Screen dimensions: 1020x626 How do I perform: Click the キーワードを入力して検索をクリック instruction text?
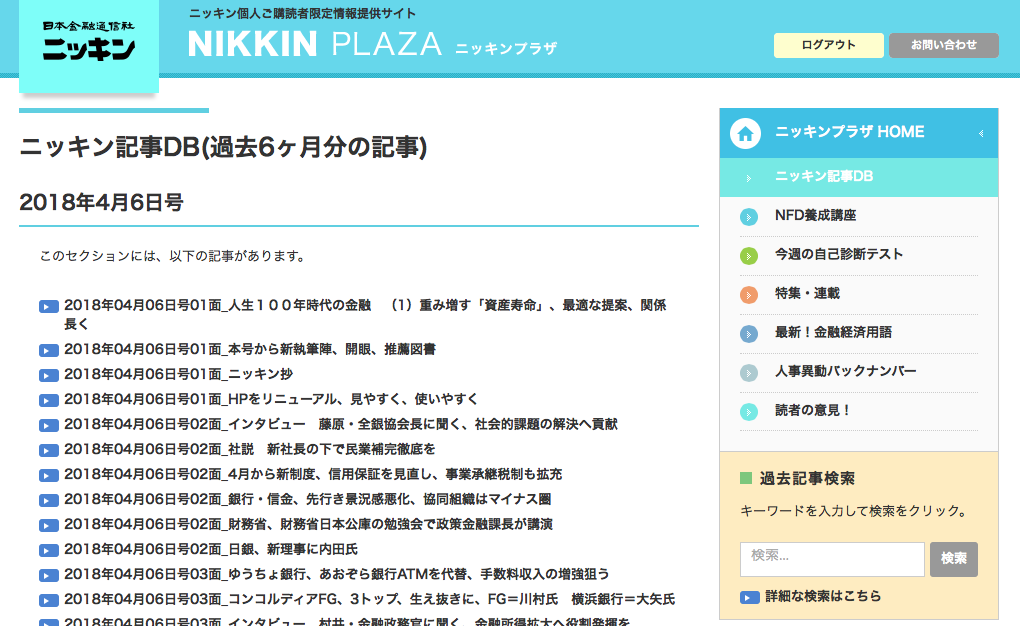click(853, 511)
